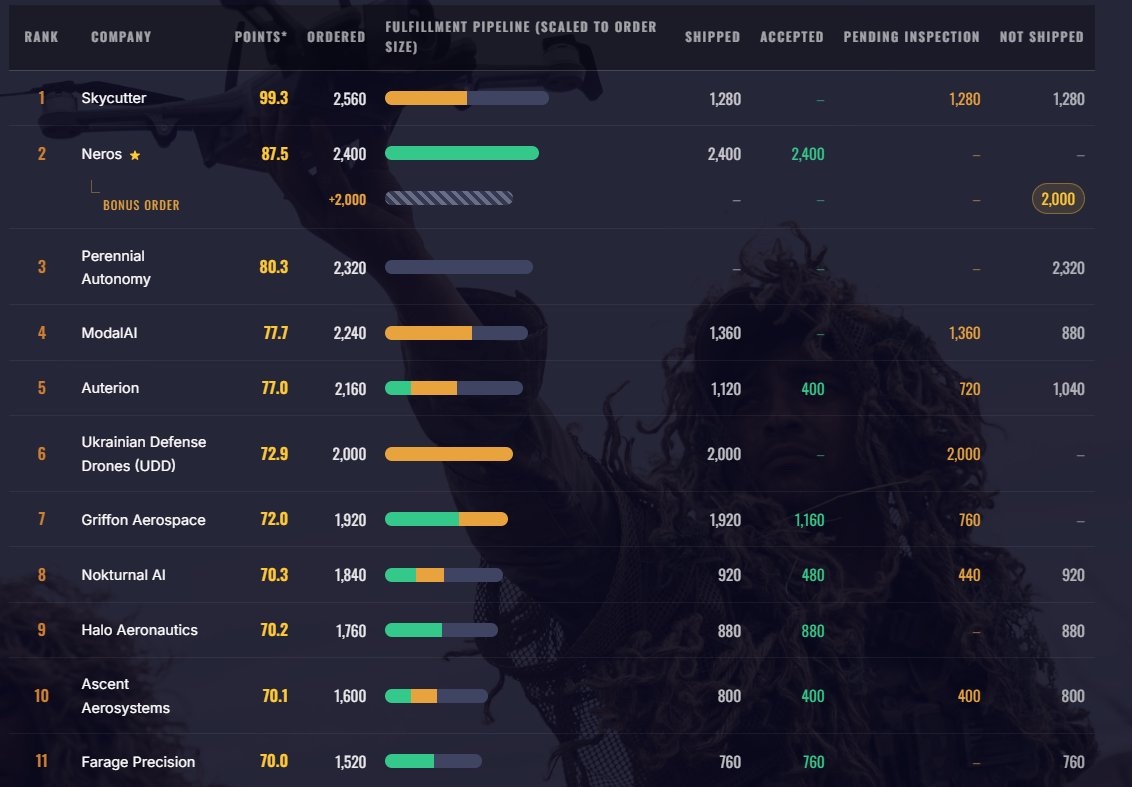Click Perennial Autonomy's empty pipeline bar
1132x787 pixels.
click(x=459, y=267)
